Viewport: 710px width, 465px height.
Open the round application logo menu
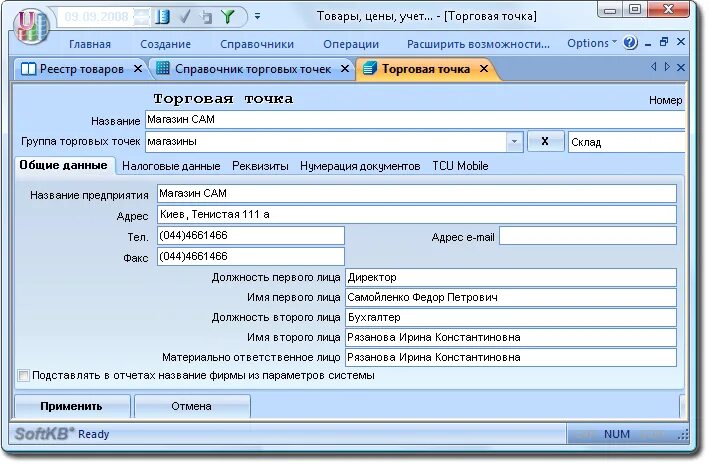click(x=30, y=26)
